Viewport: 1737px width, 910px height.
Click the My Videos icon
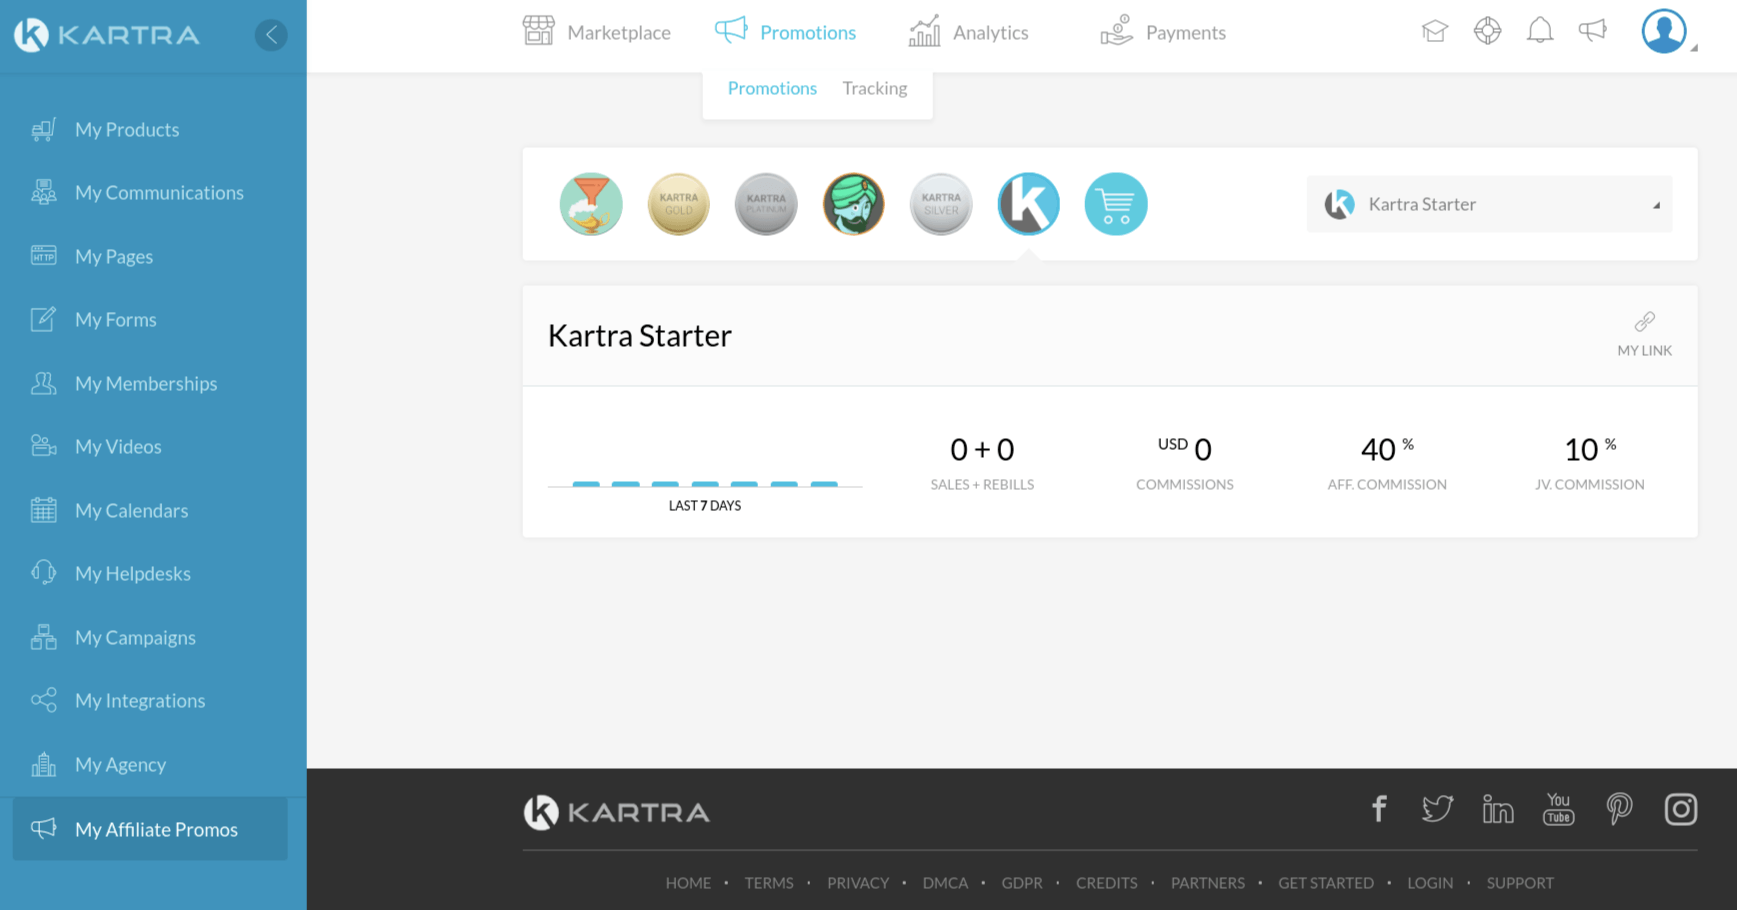tap(43, 446)
